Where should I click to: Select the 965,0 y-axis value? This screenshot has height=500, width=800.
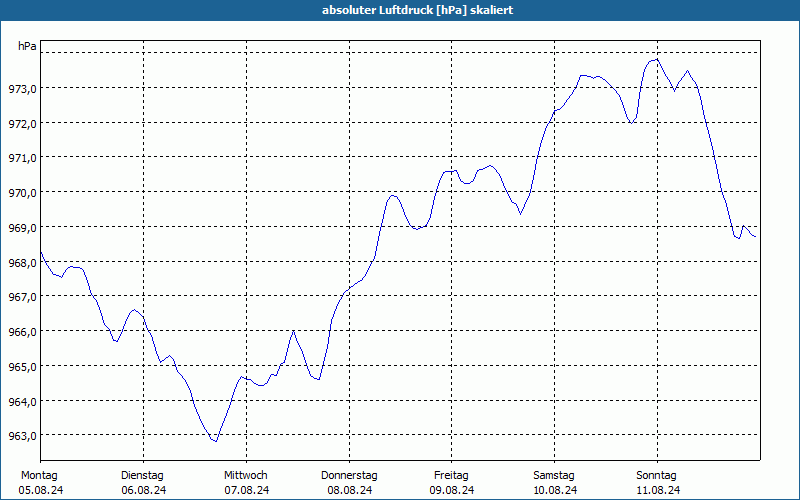[22, 367]
